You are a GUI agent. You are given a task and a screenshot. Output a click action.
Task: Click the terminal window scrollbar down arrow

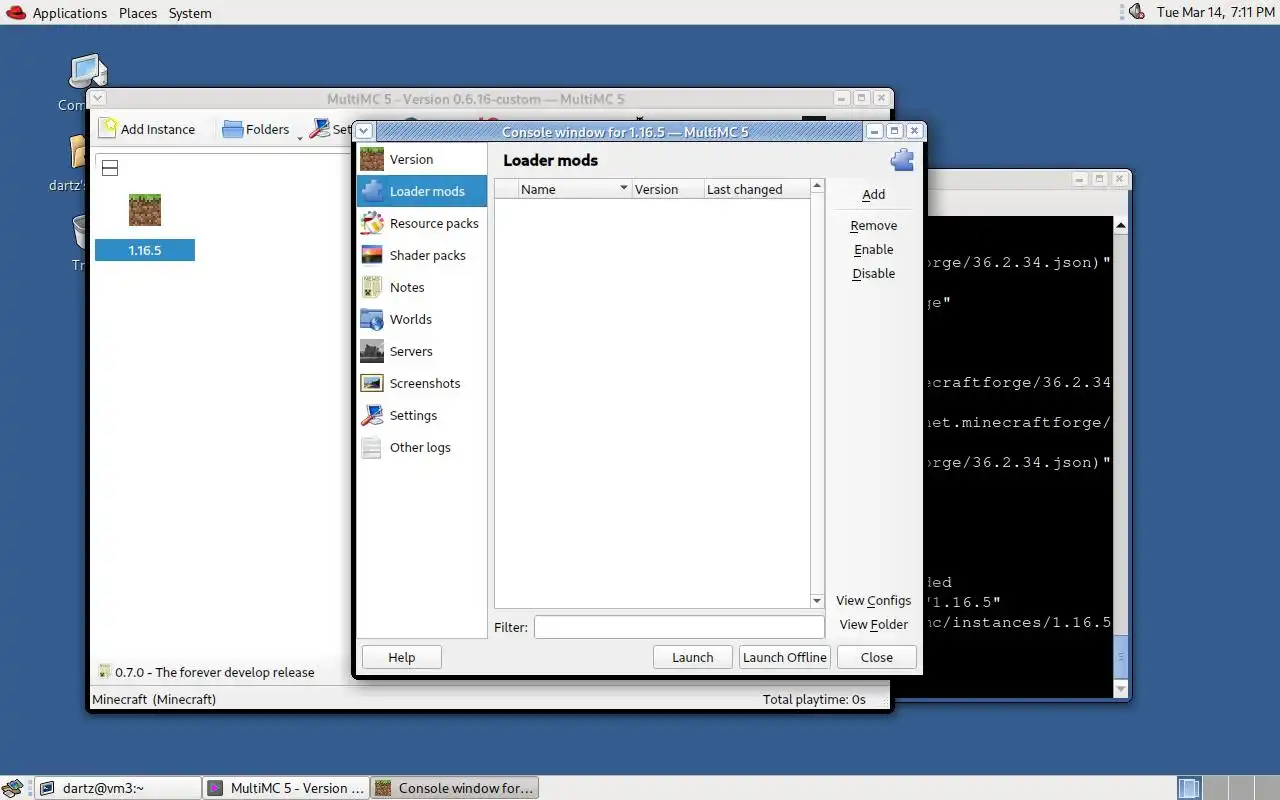[1121, 689]
